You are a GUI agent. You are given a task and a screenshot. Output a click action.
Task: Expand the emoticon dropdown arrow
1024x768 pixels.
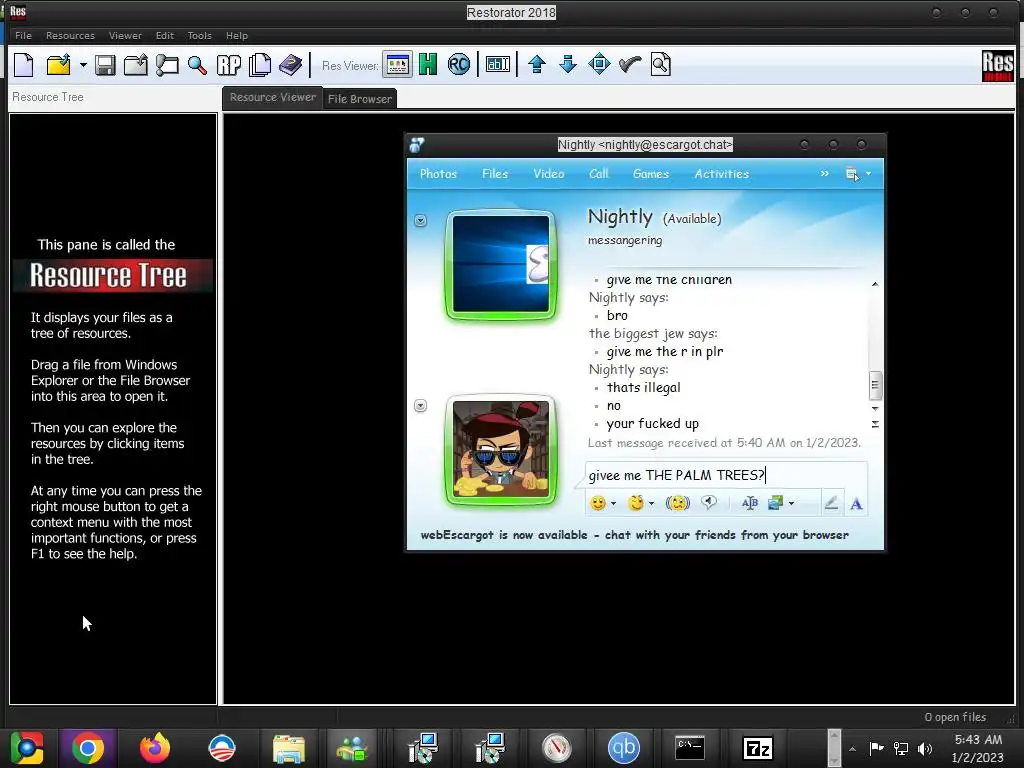coord(613,504)
